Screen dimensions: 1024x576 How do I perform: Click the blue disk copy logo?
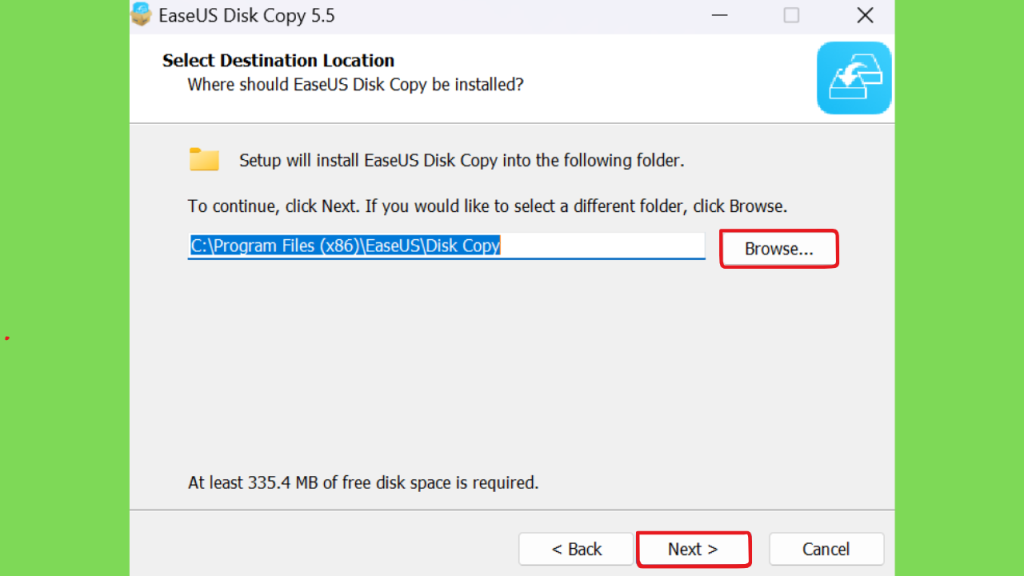point(854,78)
